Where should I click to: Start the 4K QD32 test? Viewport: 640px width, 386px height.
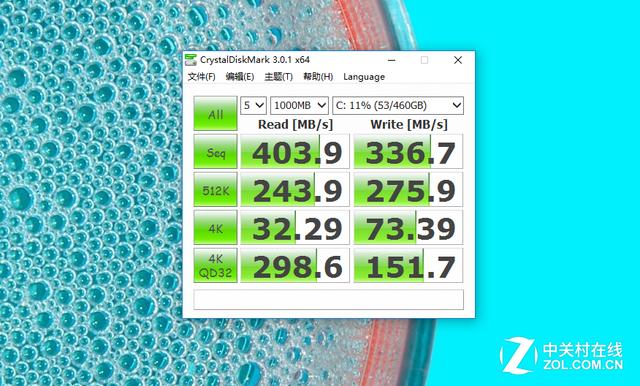point(216,265)
